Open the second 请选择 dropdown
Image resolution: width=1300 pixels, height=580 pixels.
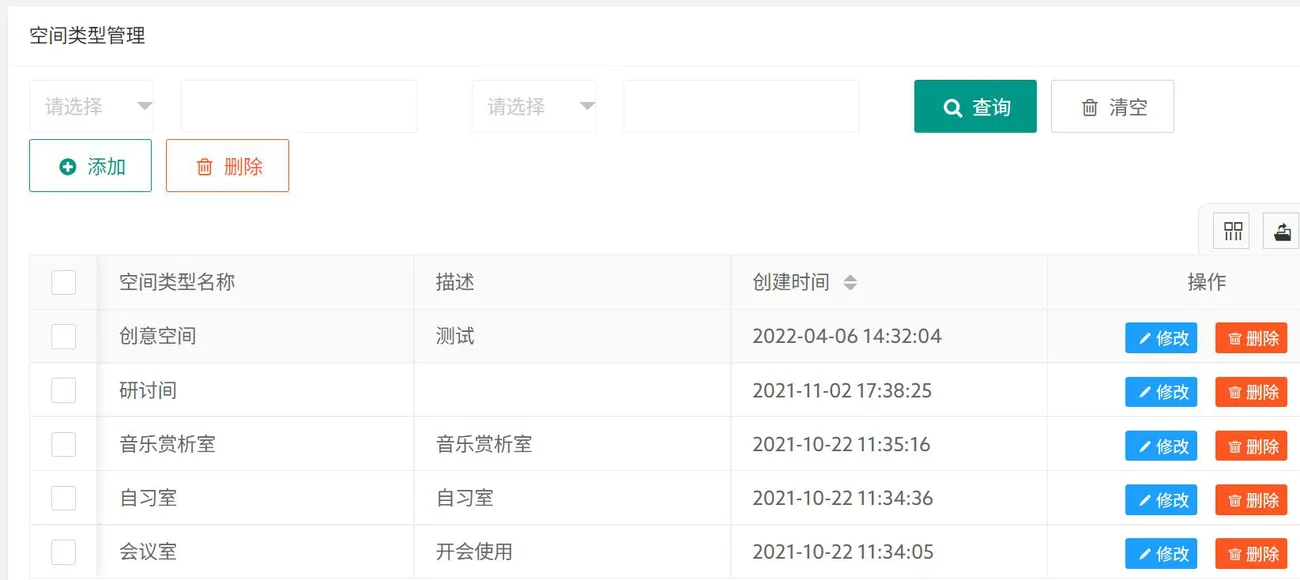click(534, 106)
